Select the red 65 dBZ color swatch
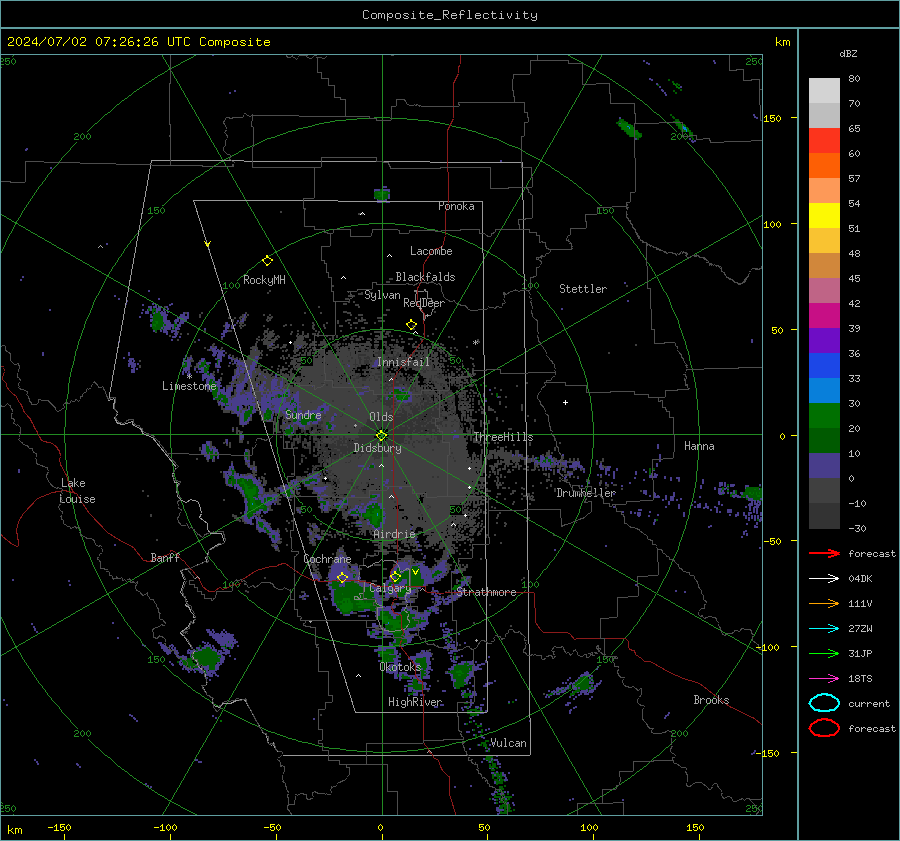 (824, 140)
